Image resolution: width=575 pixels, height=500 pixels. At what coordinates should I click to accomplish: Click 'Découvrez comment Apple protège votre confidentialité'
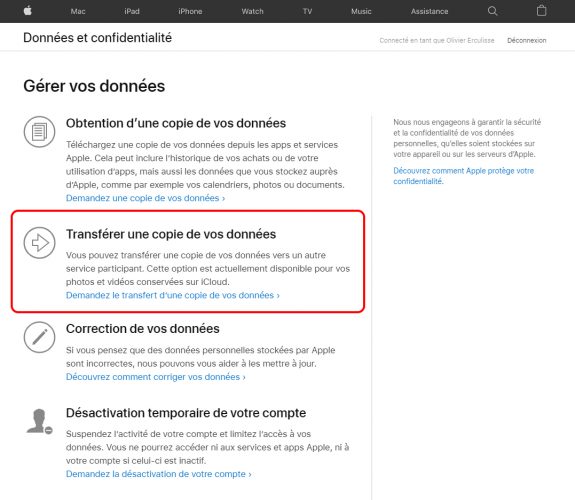point(464,176)
